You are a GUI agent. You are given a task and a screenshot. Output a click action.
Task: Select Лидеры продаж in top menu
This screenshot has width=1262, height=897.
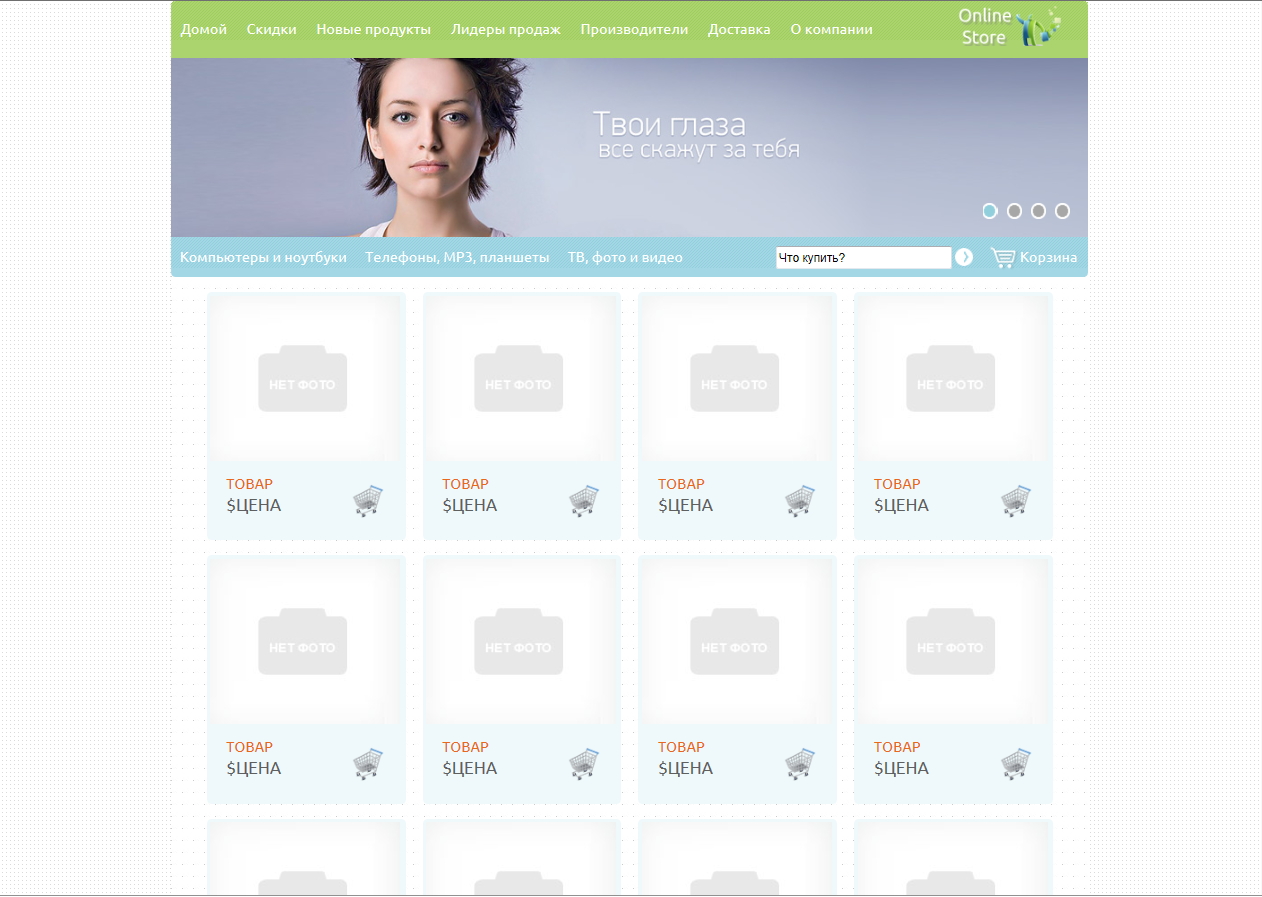(x=506, y=29)
